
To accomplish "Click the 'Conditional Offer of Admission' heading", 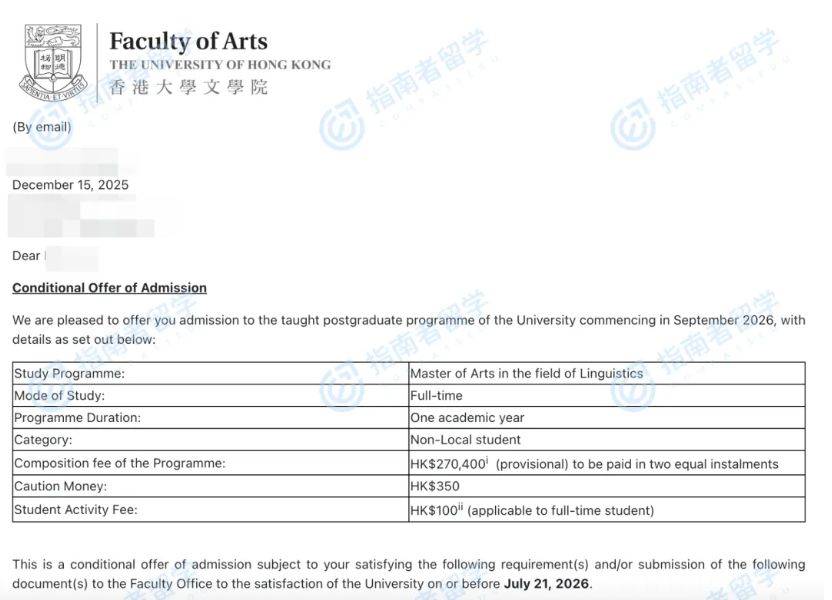I will click(x=109, y=288).
